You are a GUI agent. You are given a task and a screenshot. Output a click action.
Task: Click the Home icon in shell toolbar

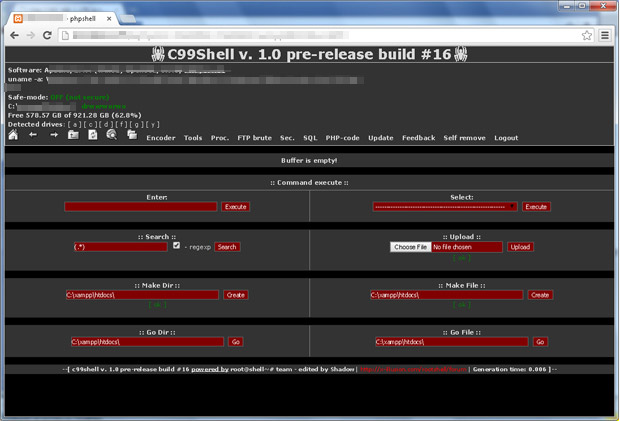pos(13,135)
